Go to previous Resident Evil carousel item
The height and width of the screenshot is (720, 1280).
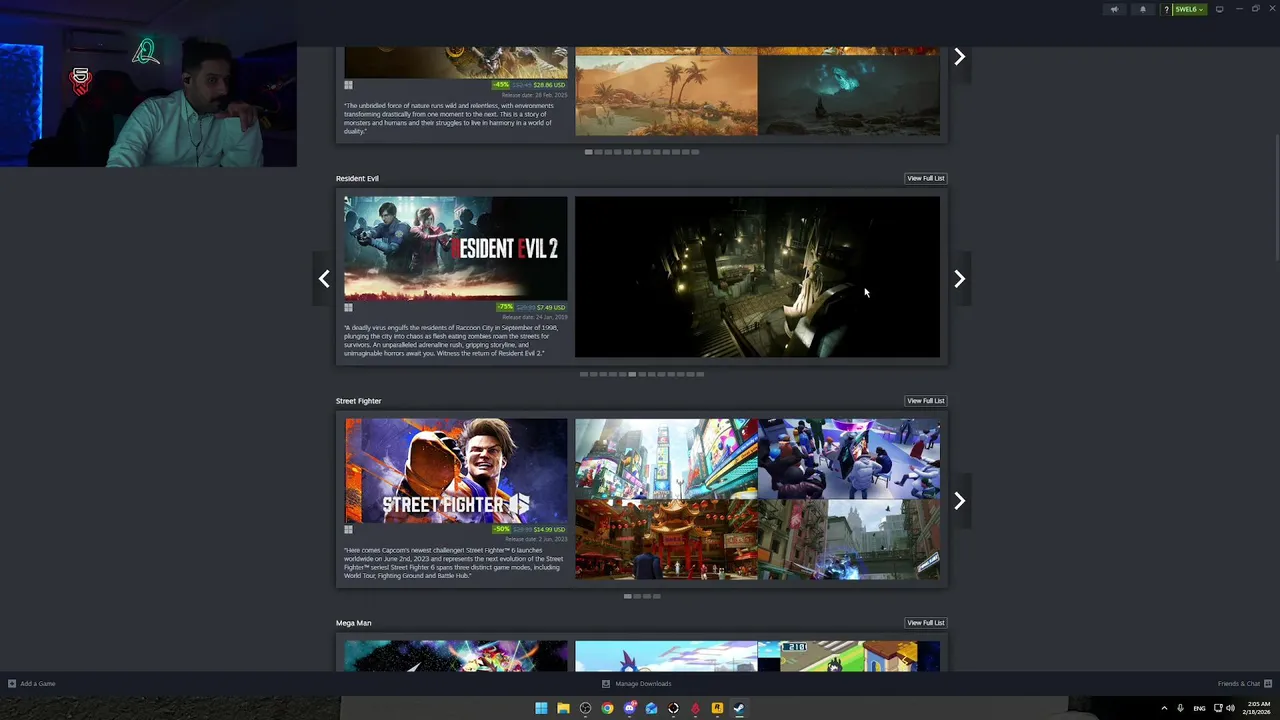[323, 279]
